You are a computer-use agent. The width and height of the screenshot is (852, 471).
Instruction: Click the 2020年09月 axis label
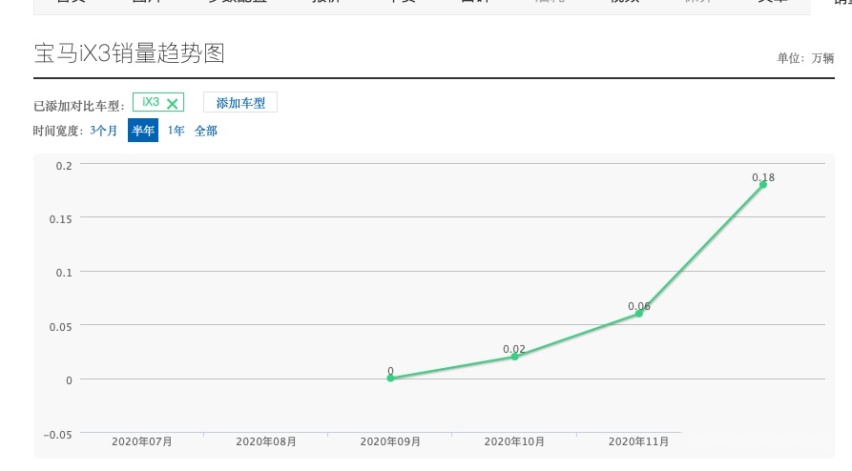[390, 442]
